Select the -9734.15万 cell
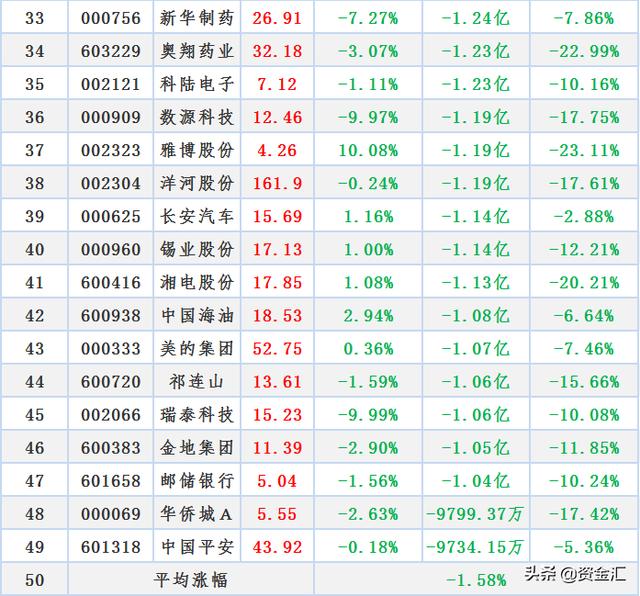The image size is (640, 596). coord(475,547)
